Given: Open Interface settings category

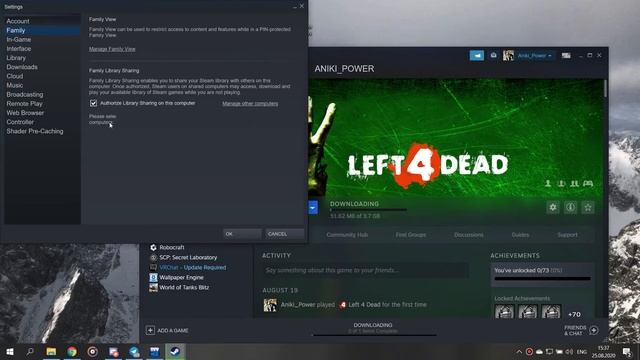Looking at the screenshot, I should pyautogui.click(x=19, y=49).
